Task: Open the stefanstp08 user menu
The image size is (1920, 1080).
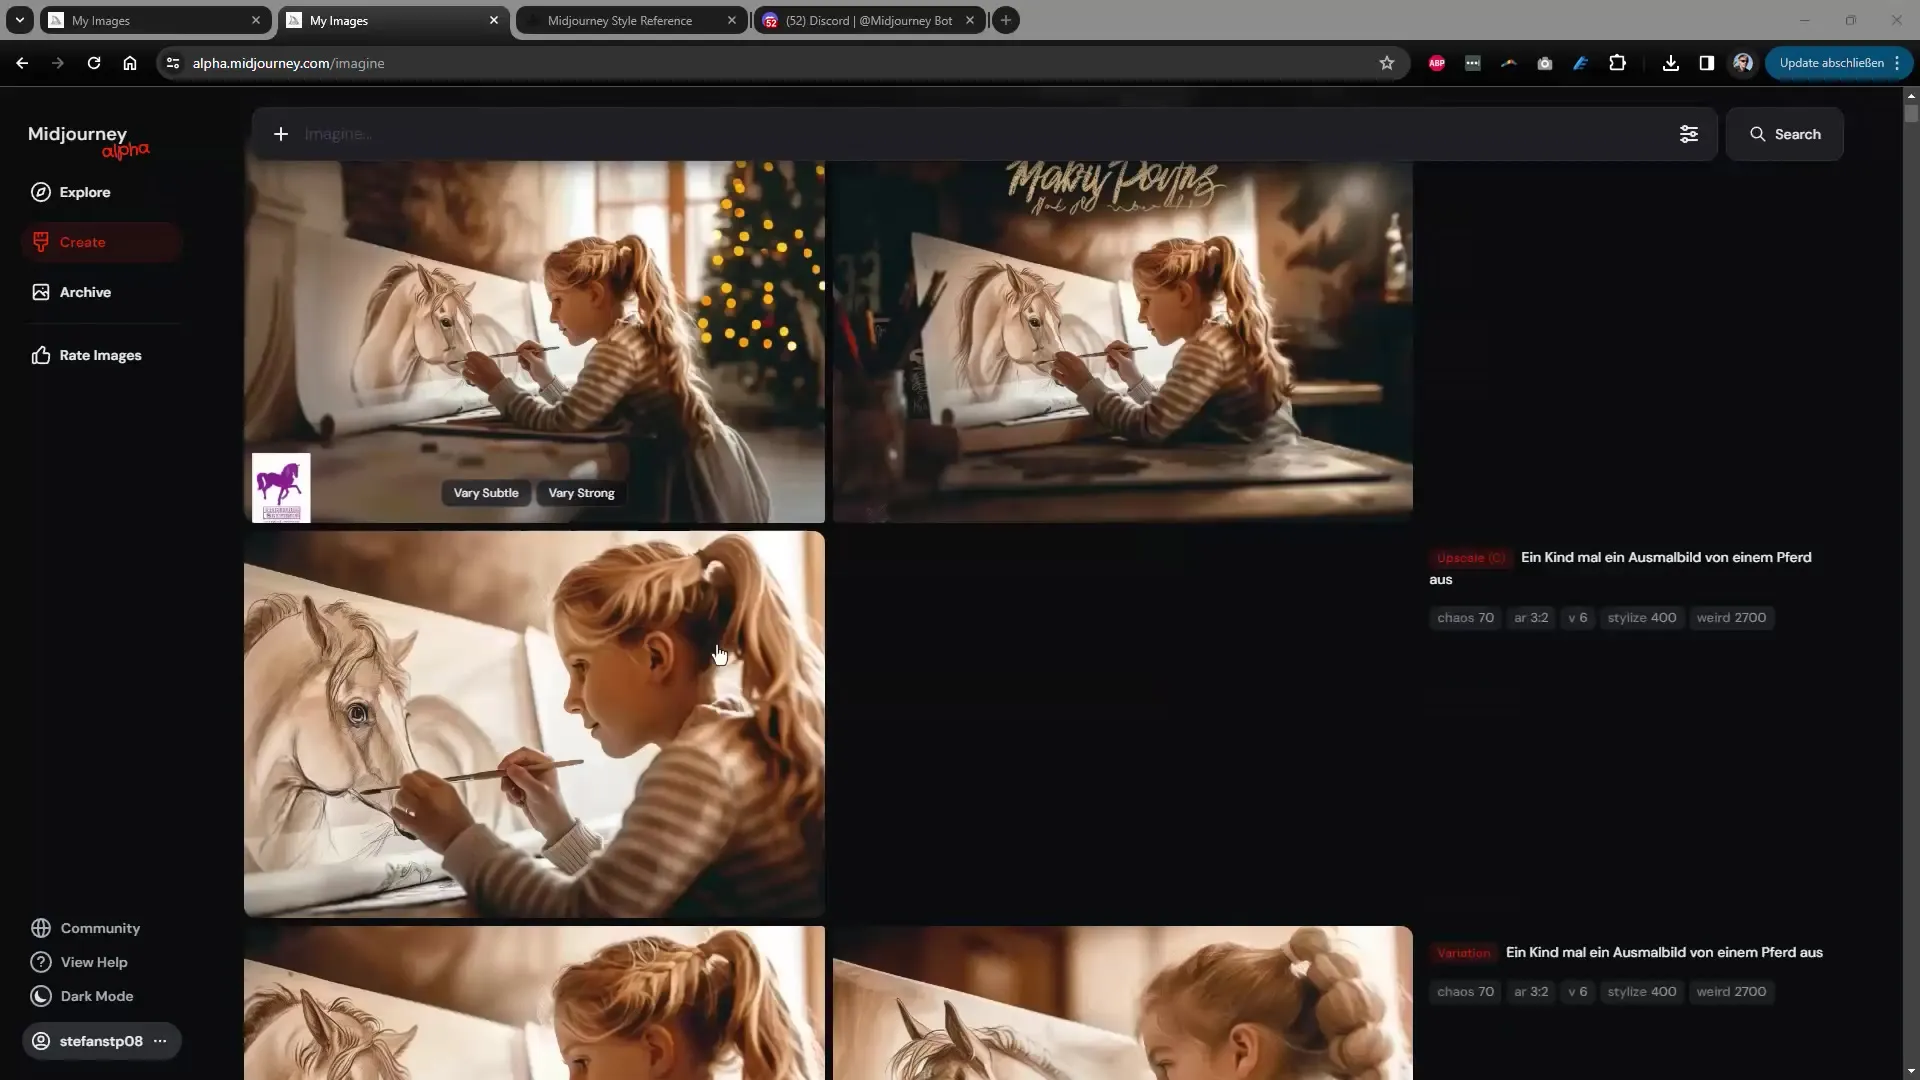Action: (x=160, y=1040)
